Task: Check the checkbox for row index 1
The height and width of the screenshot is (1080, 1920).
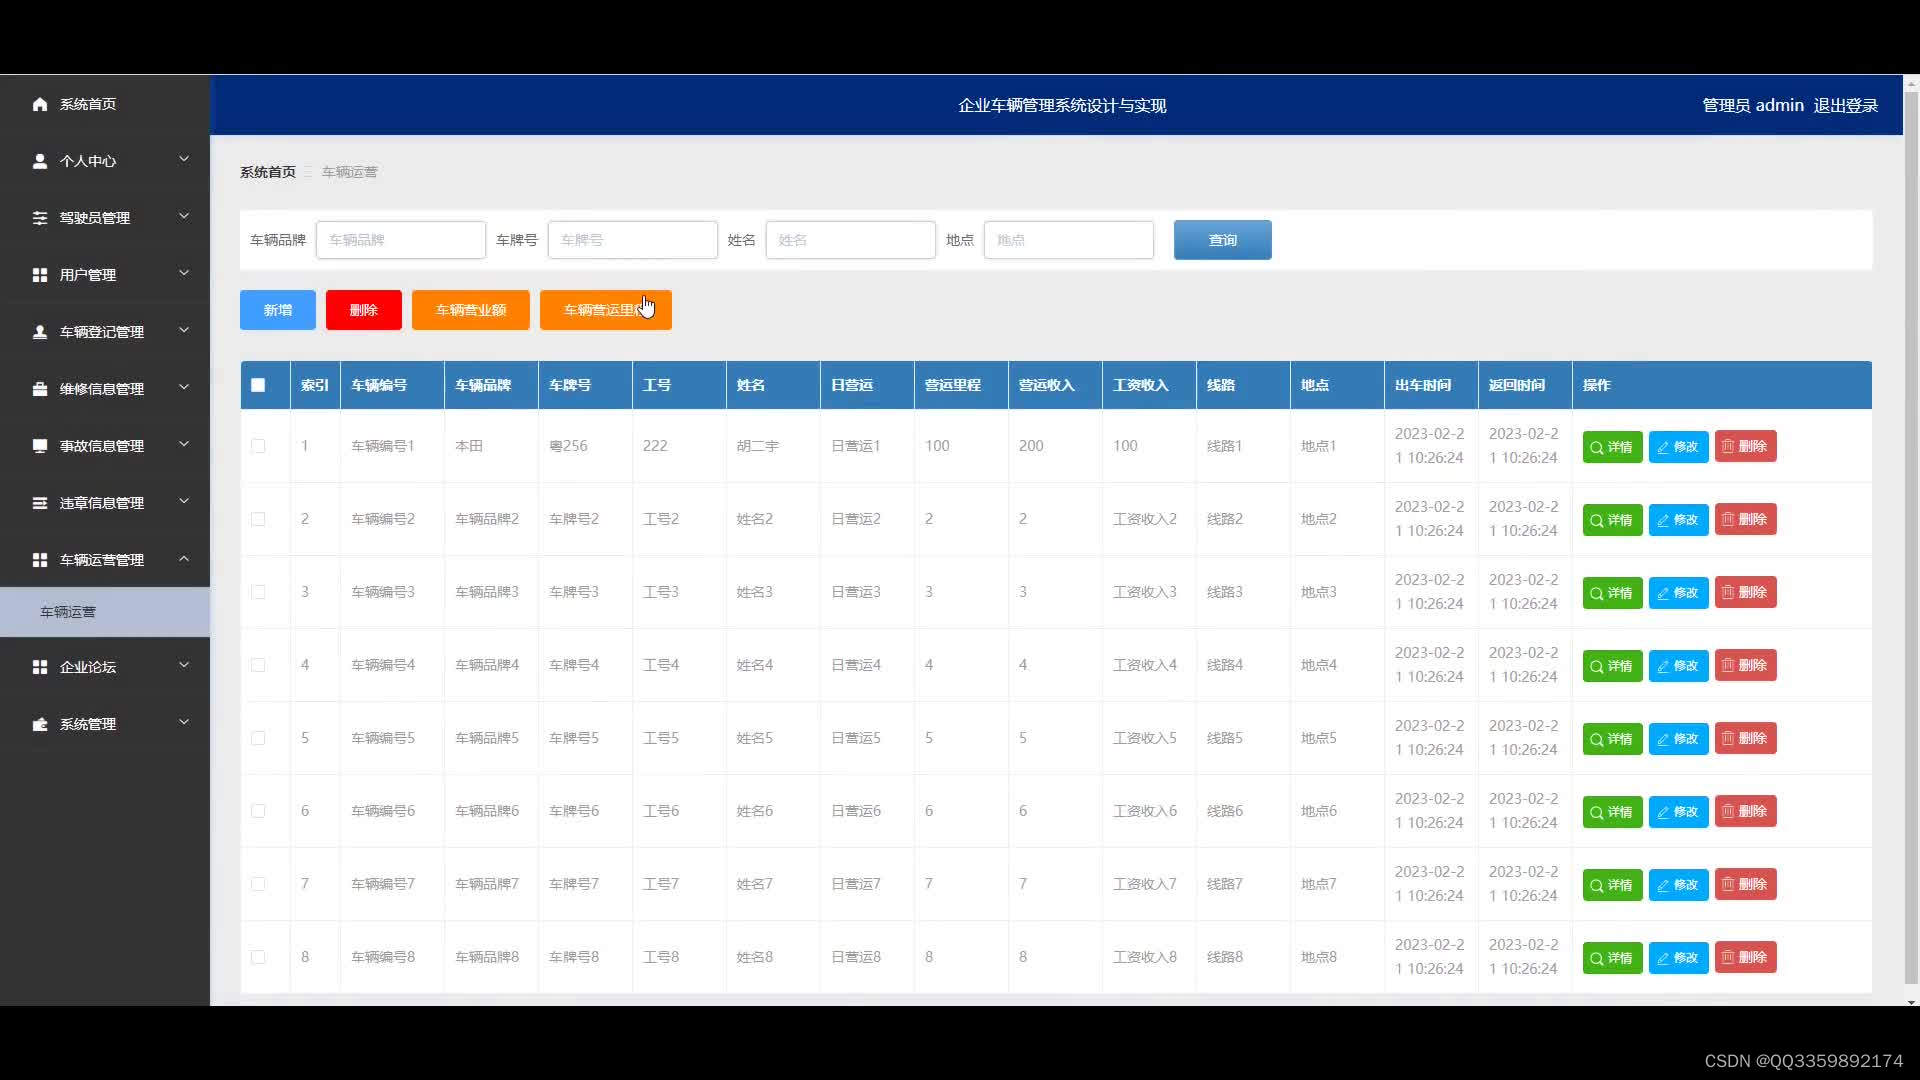Action: click(258, 446)
